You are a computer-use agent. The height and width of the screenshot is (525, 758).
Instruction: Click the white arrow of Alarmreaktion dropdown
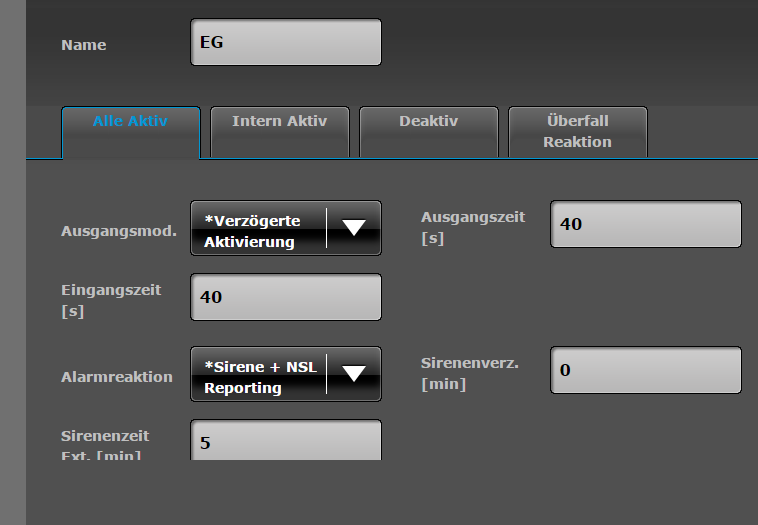tap(354, 375)
